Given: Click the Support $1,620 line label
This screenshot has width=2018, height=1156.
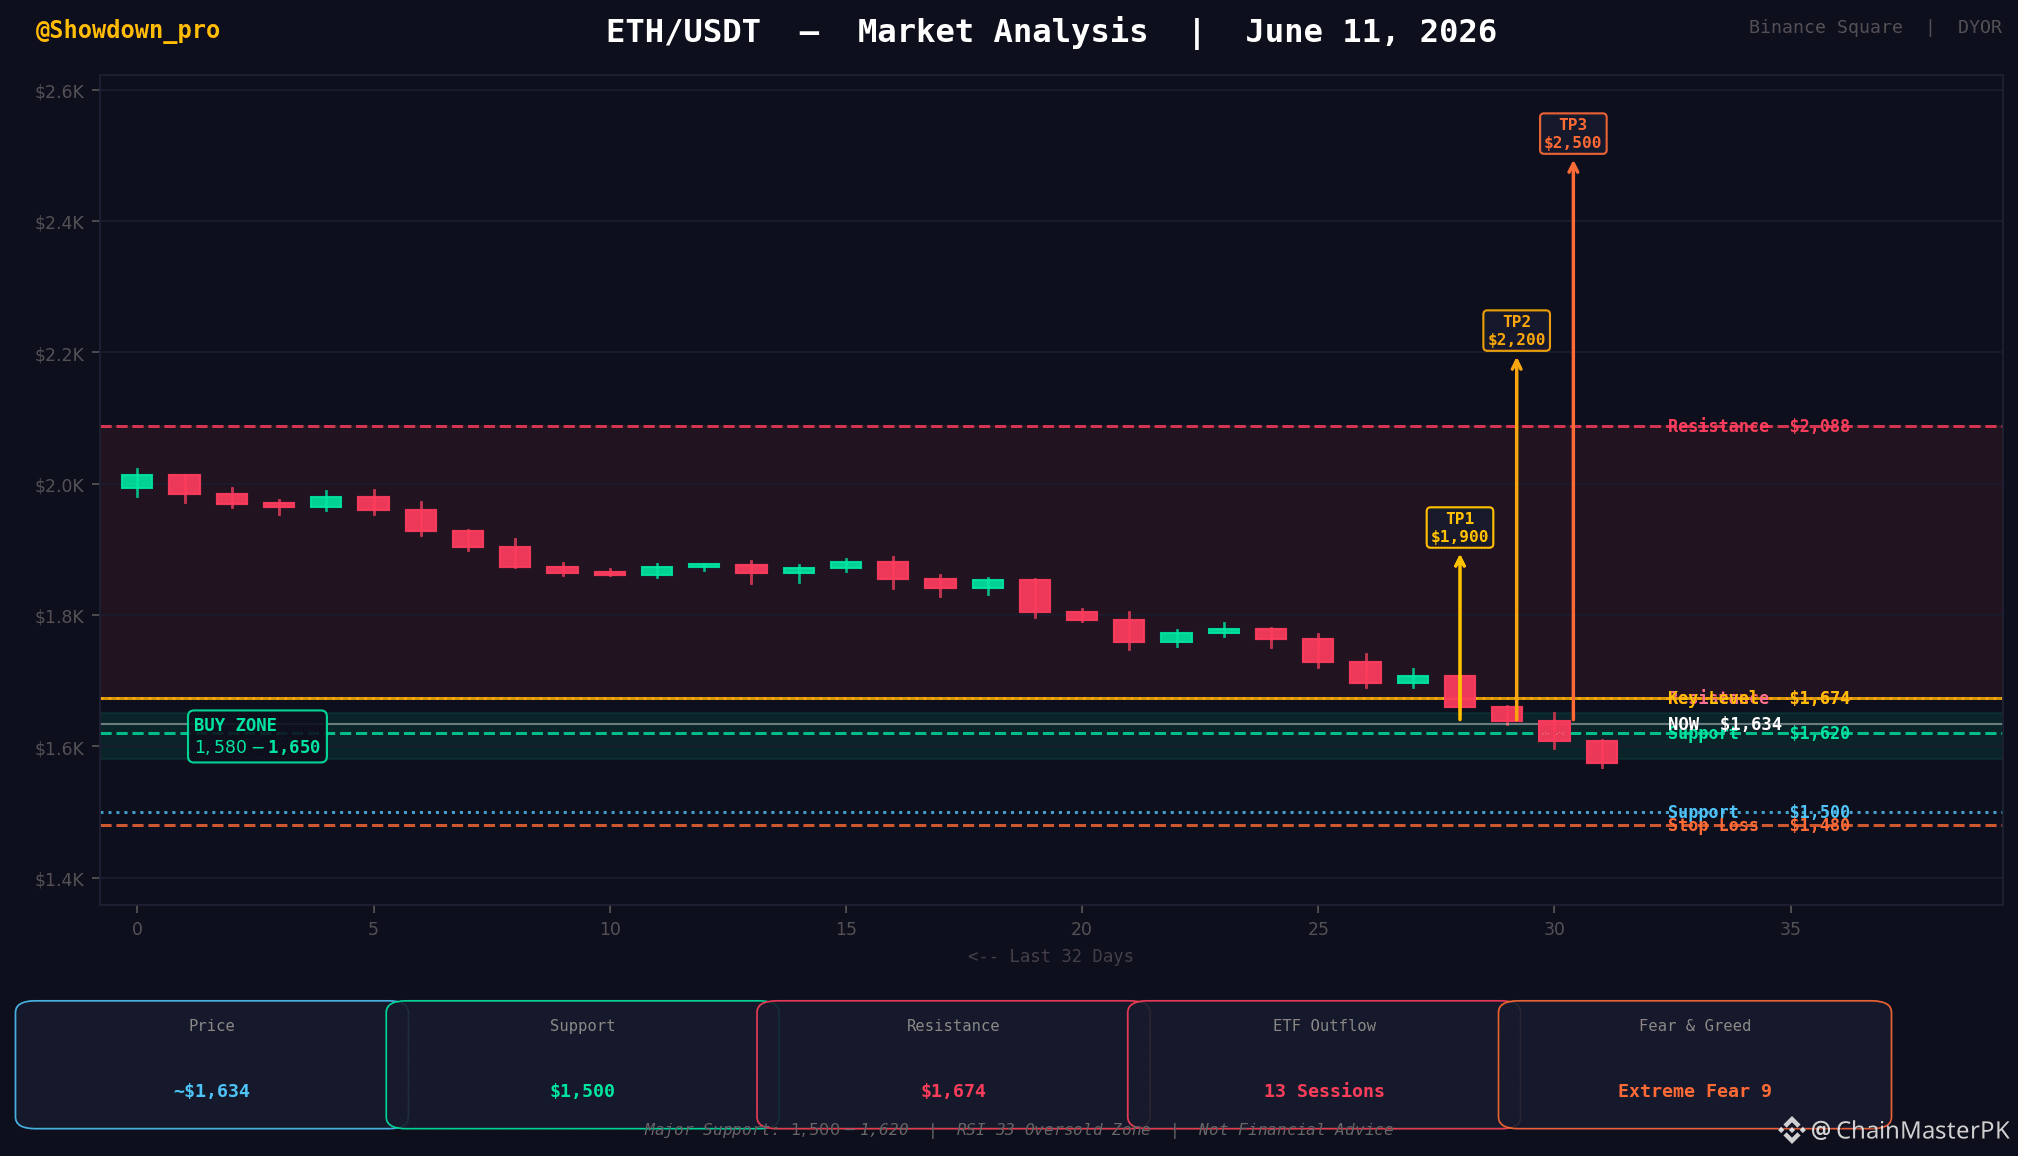Looking at the screenshot, I should [x=1758, y=734].
